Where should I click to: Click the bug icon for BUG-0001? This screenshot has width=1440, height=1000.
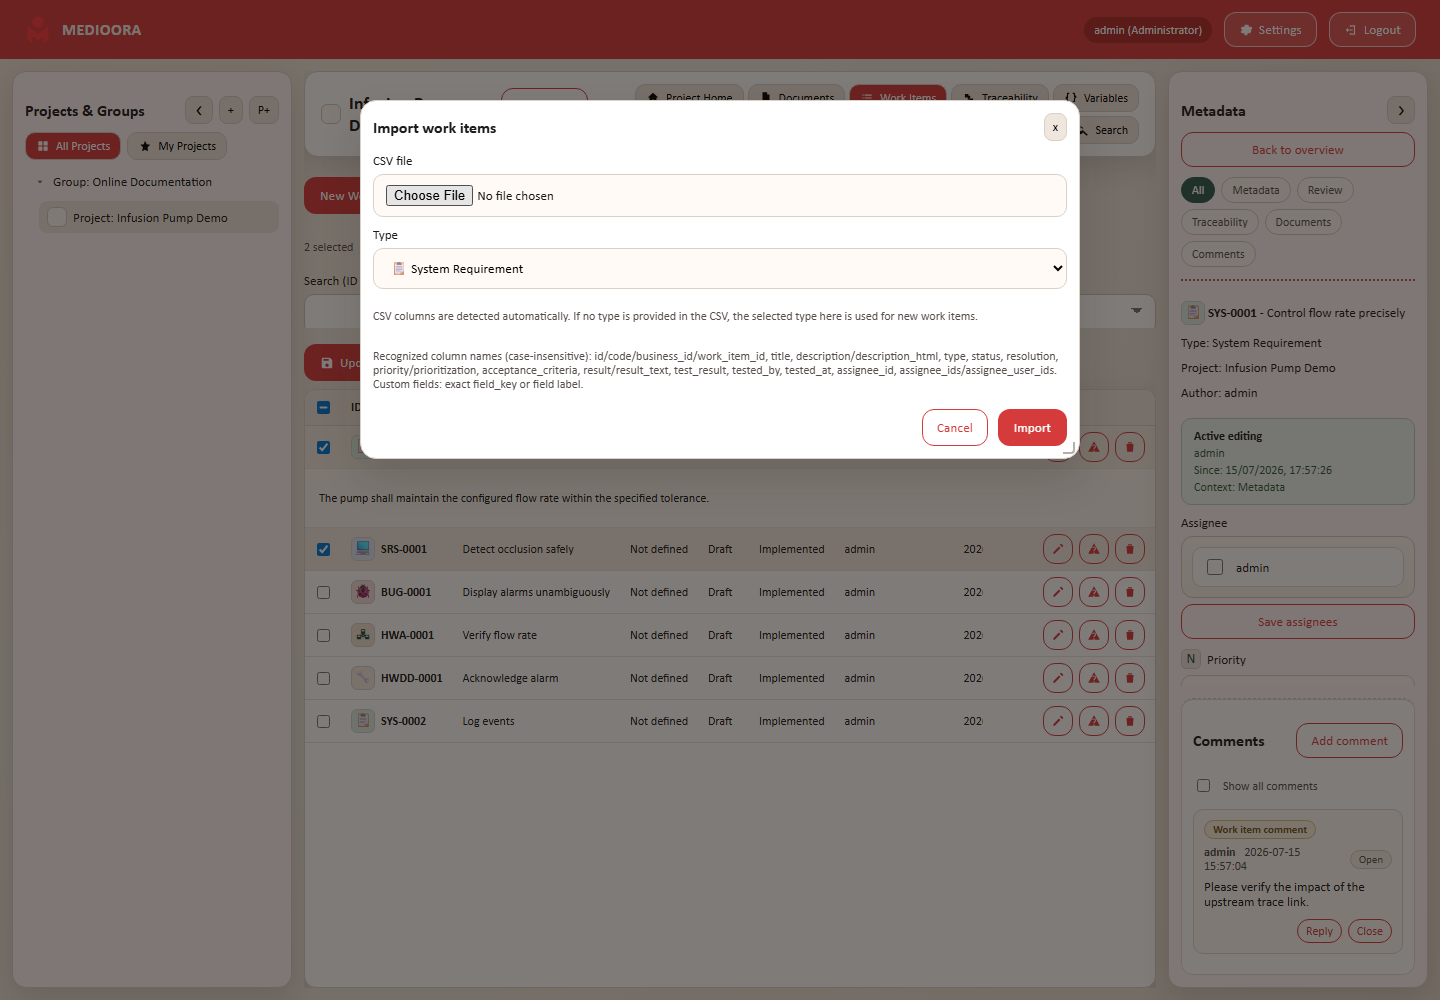point(363,592)
